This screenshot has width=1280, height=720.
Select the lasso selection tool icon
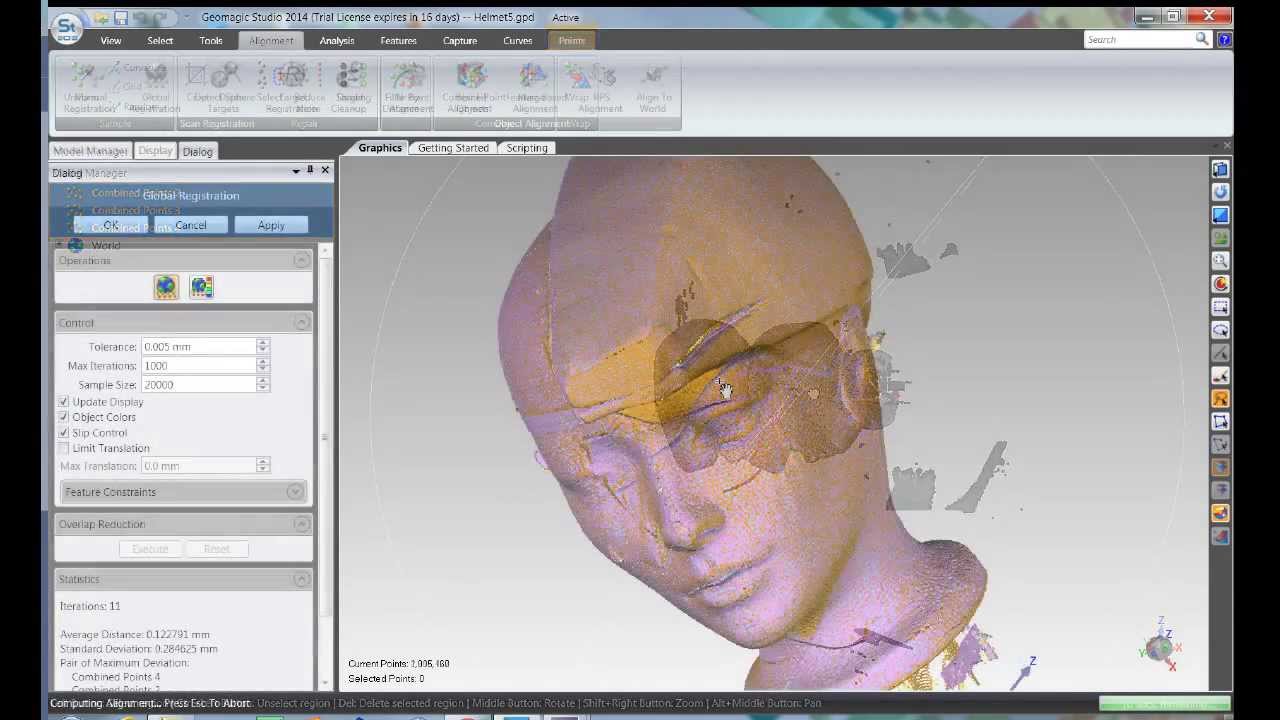click(x=1220, y=329)
